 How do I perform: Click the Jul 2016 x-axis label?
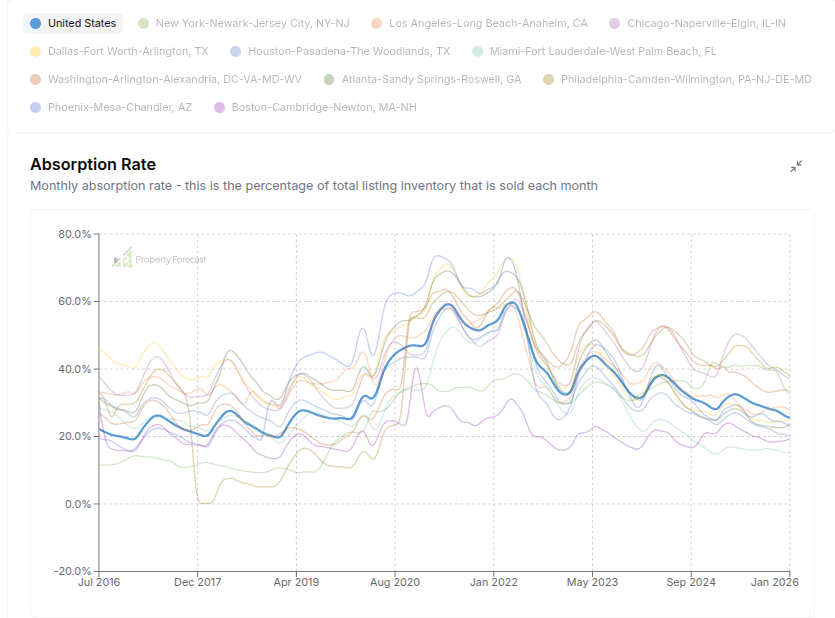point(99,582)
